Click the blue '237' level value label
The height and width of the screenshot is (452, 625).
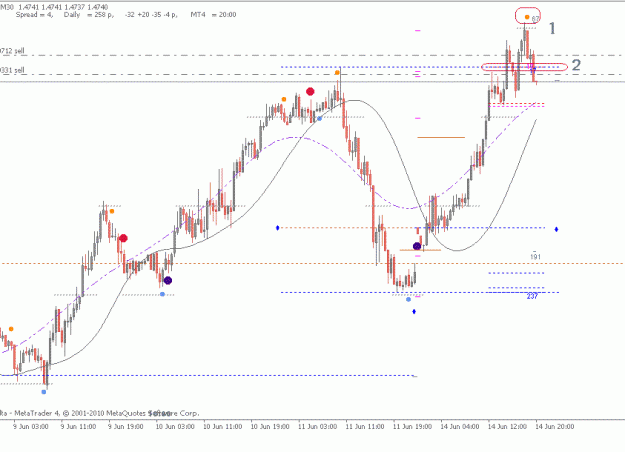pos(532,296)
